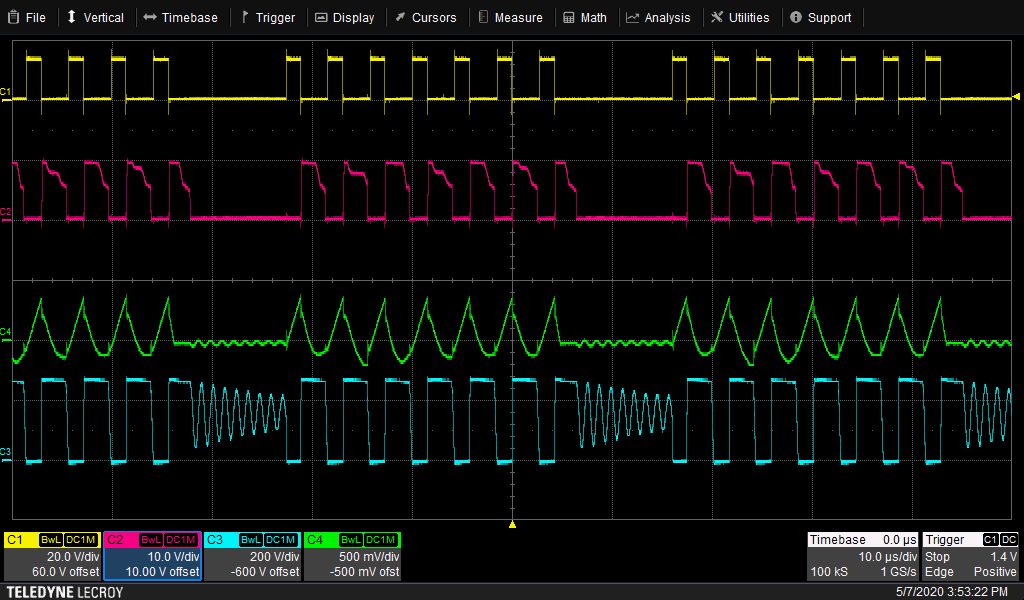This screenshot has height=600, width=1024.
Task: Click the yellow trigger level arrow on the right
Action: click(1016, 96)
